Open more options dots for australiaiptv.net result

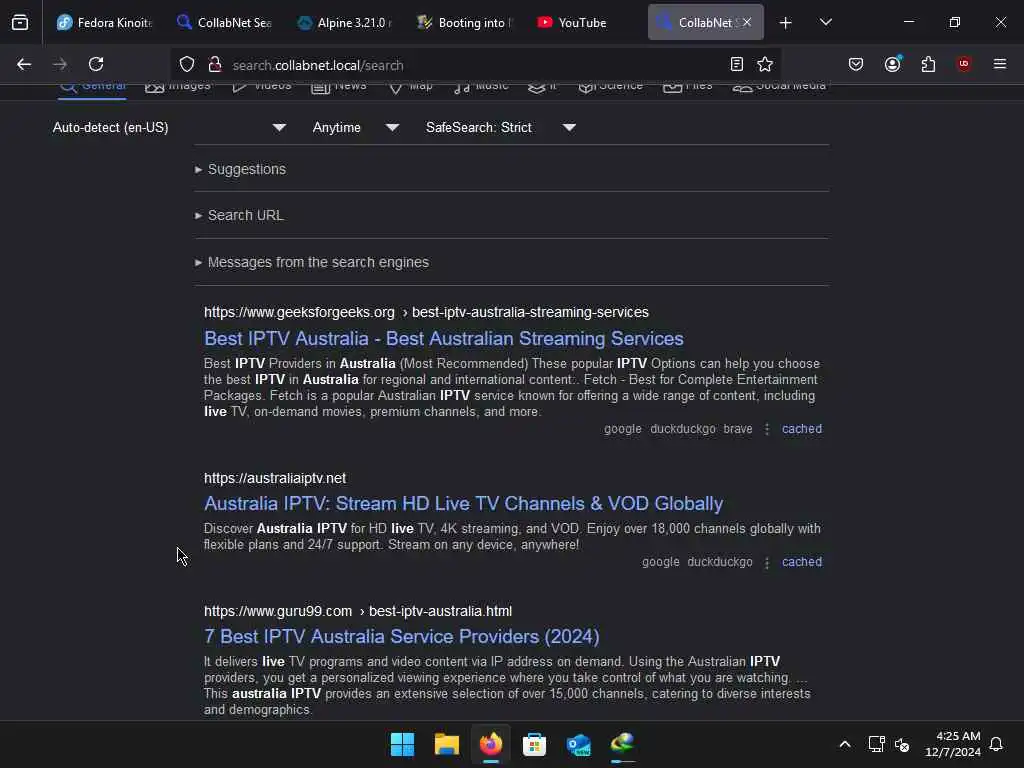click(x=767, y=562)
